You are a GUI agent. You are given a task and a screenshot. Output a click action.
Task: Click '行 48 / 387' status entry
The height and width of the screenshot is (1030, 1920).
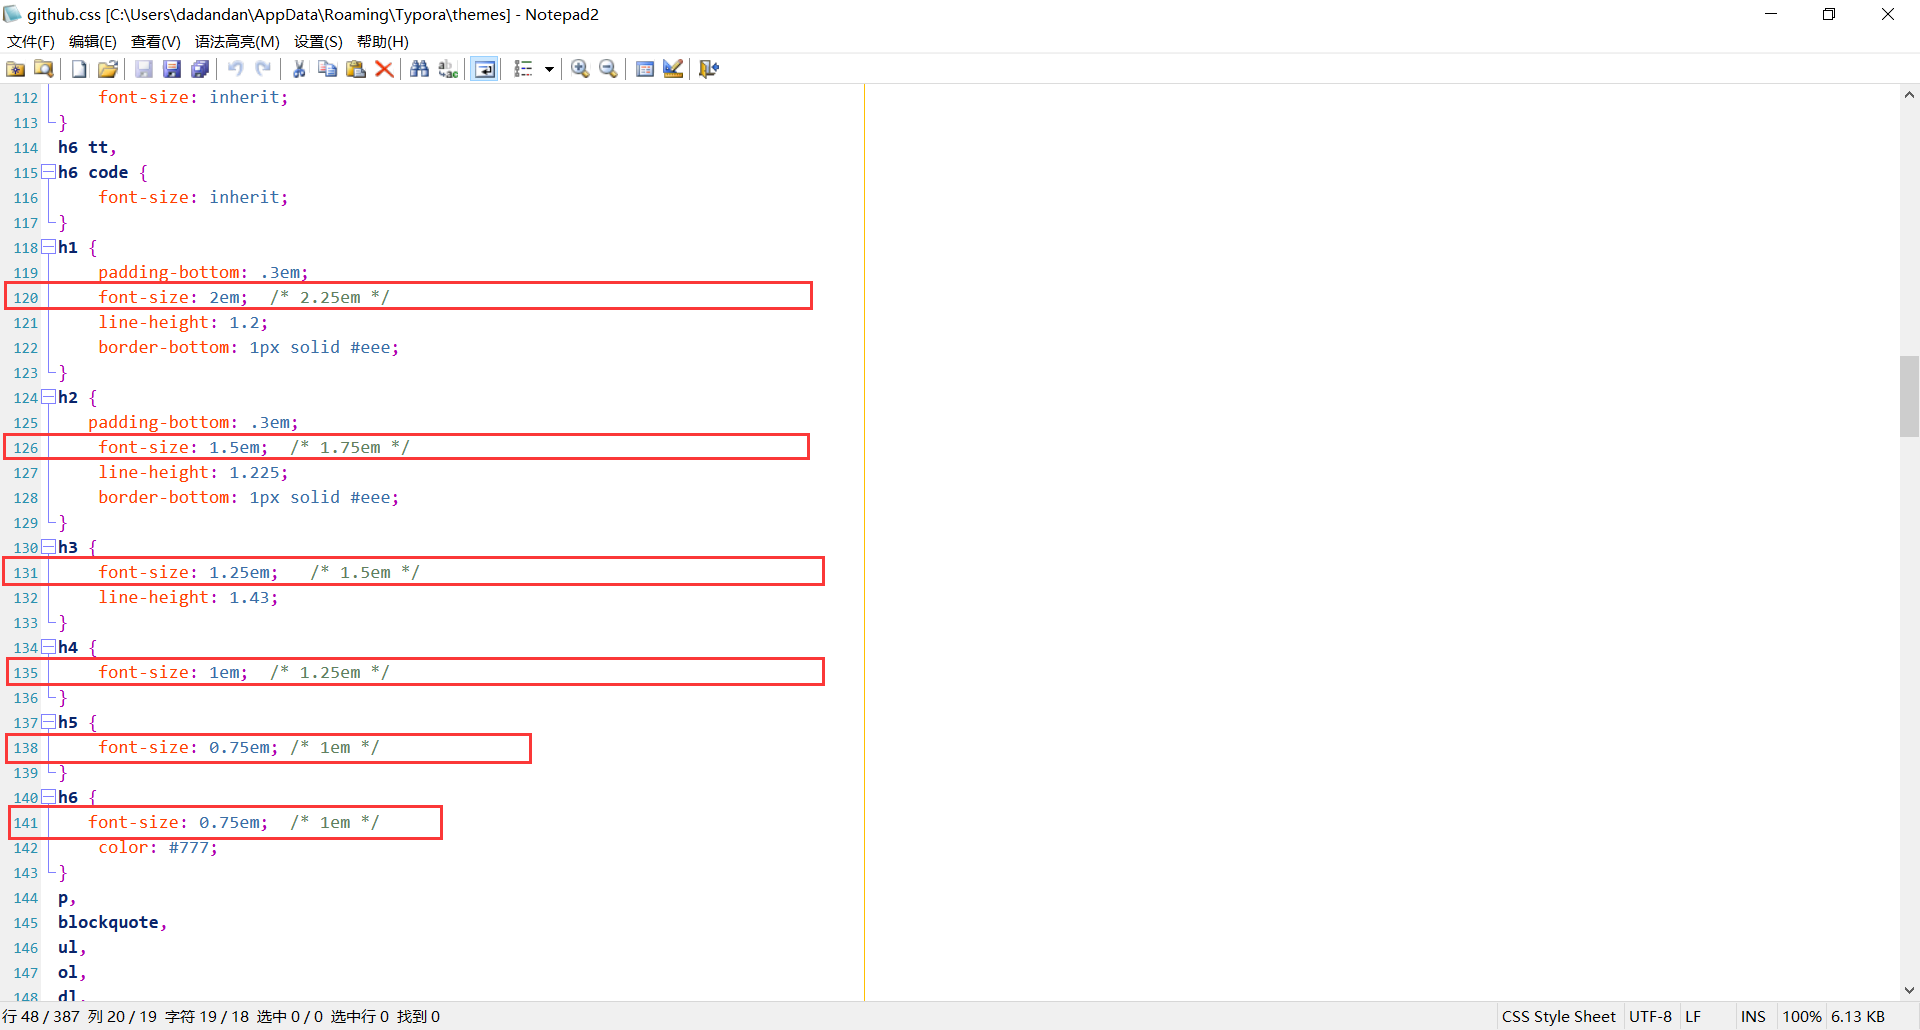(41, 1017)
